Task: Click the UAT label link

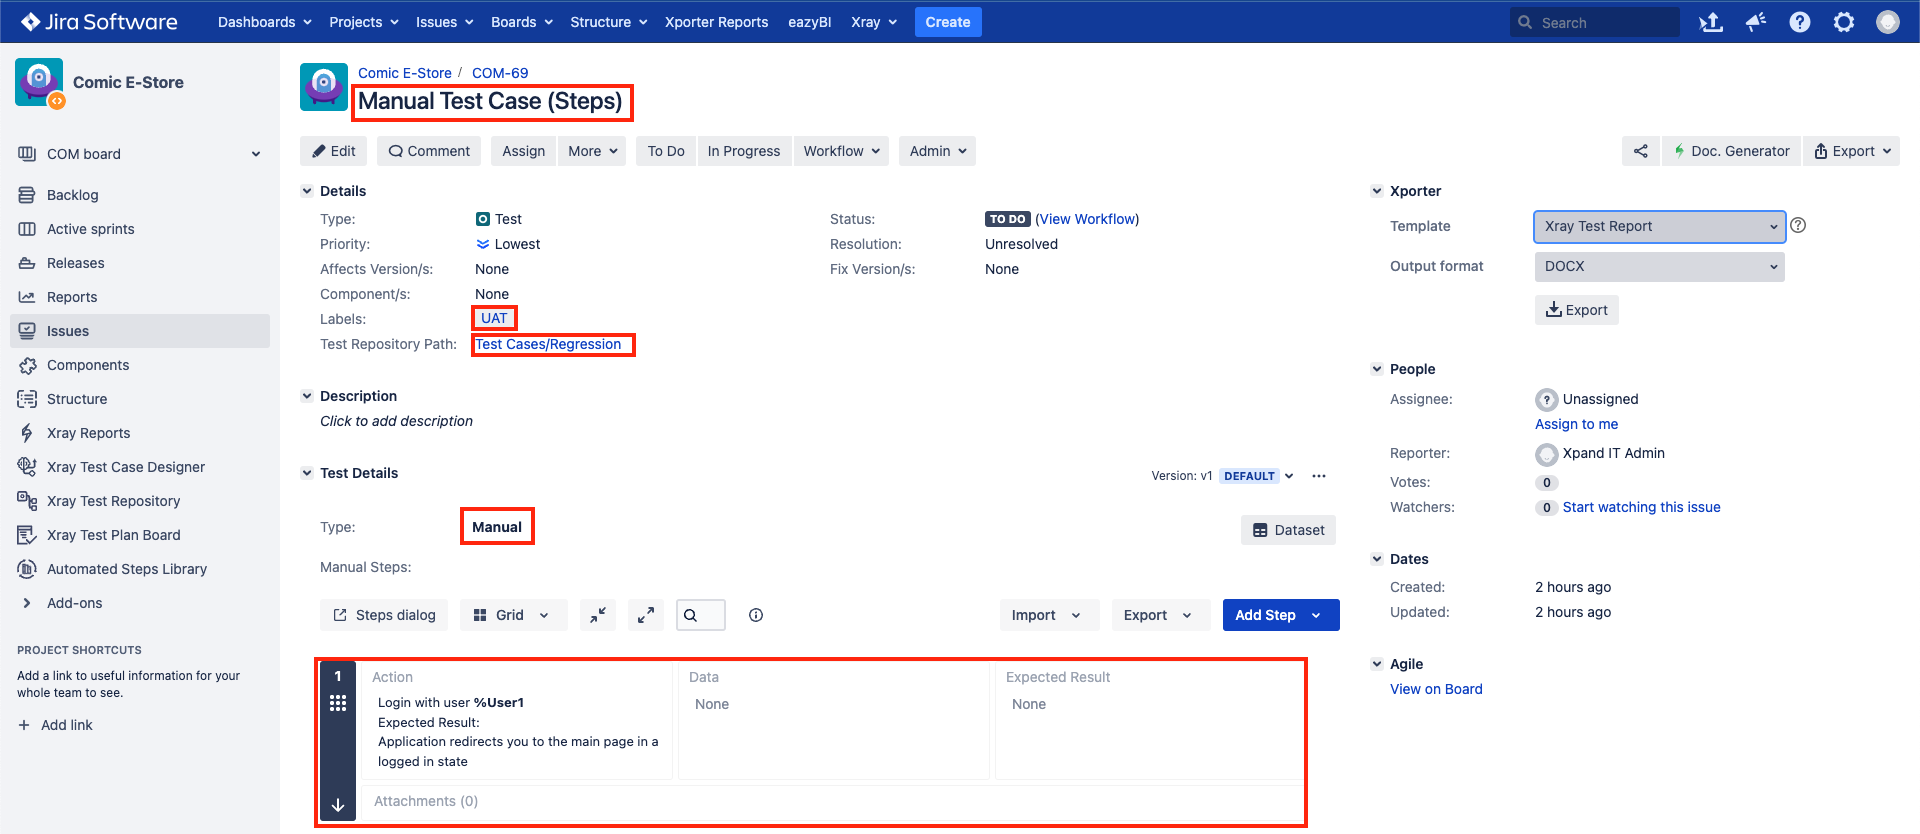Action: (494, 318)
